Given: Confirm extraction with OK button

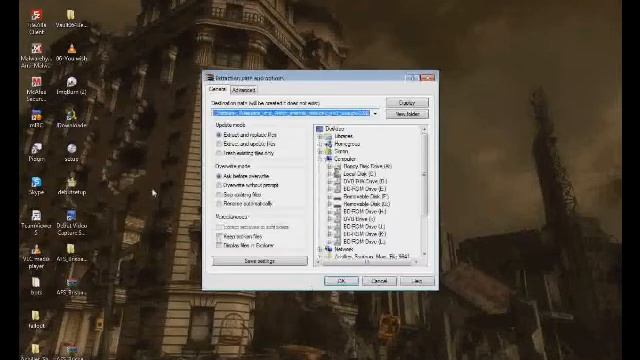Looking at the screenshot, I should coord(341,281).
